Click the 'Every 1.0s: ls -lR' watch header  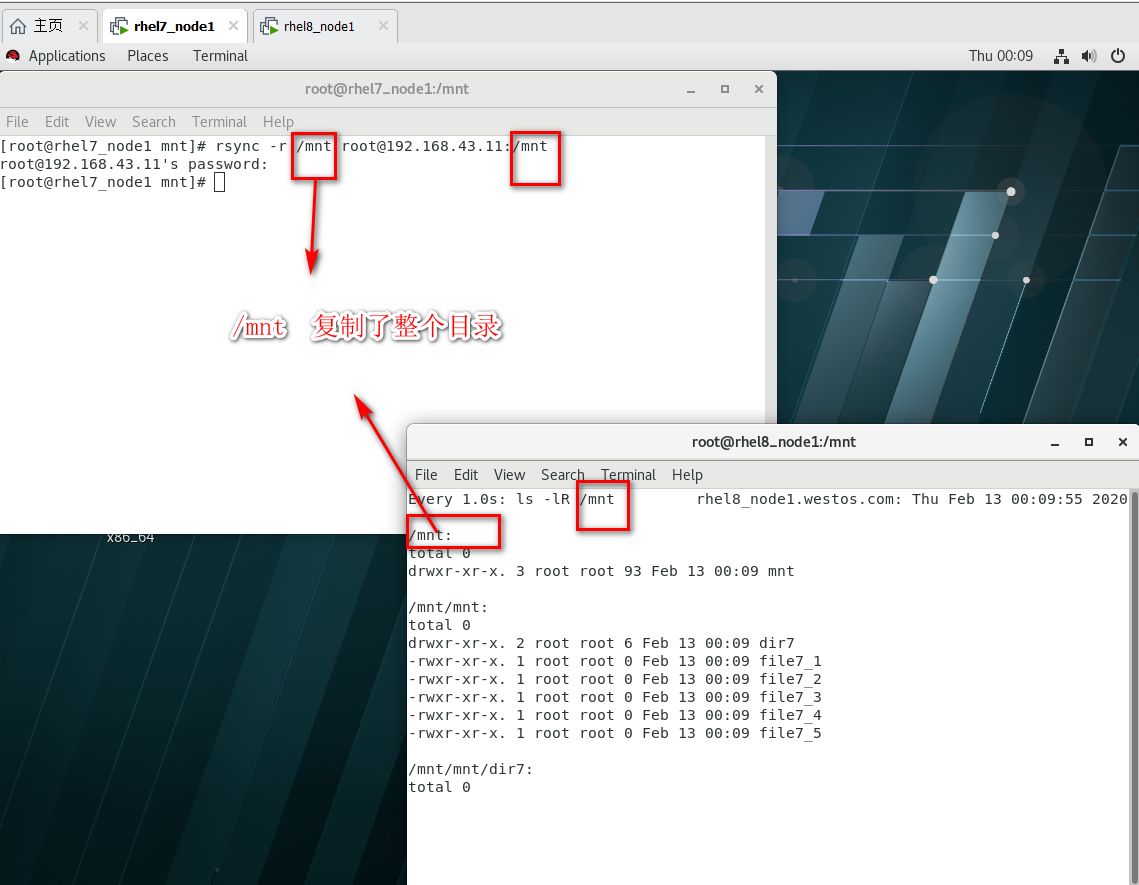tap(489, 499)
